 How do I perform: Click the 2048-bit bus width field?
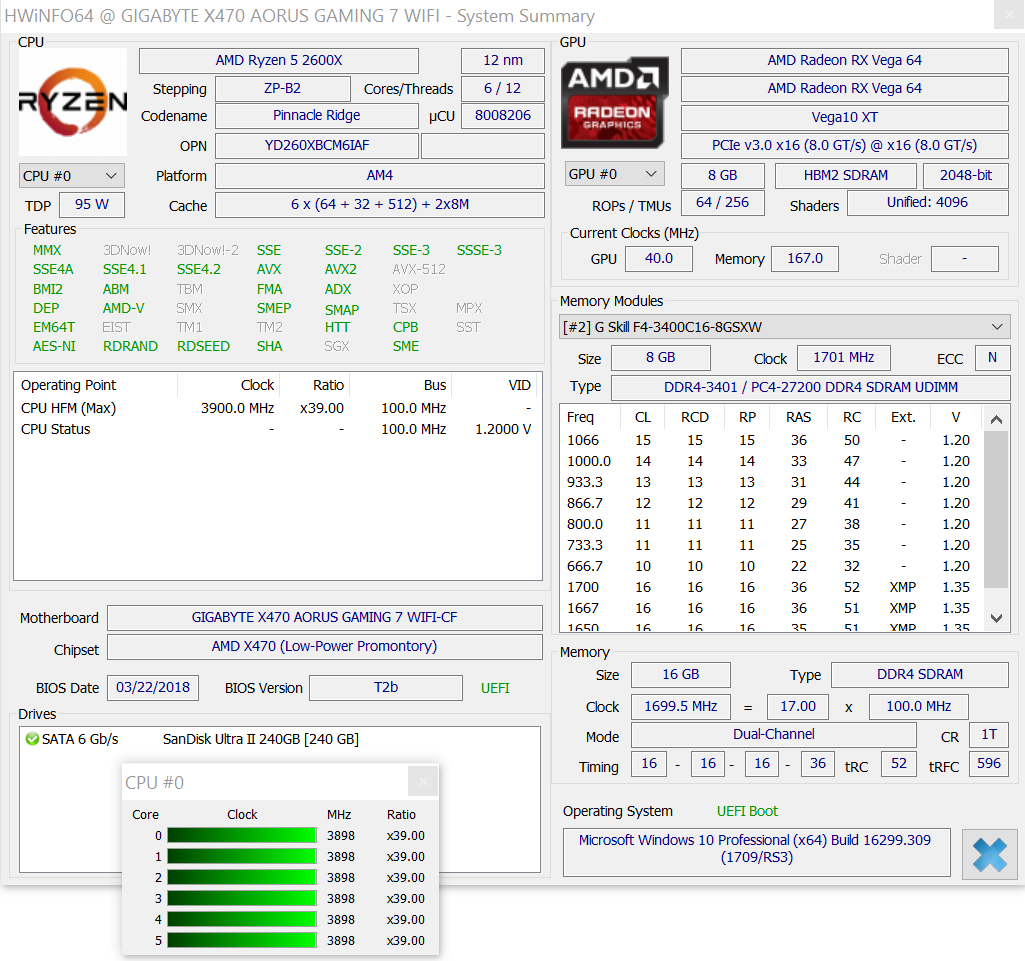click(x=966, y=176)
